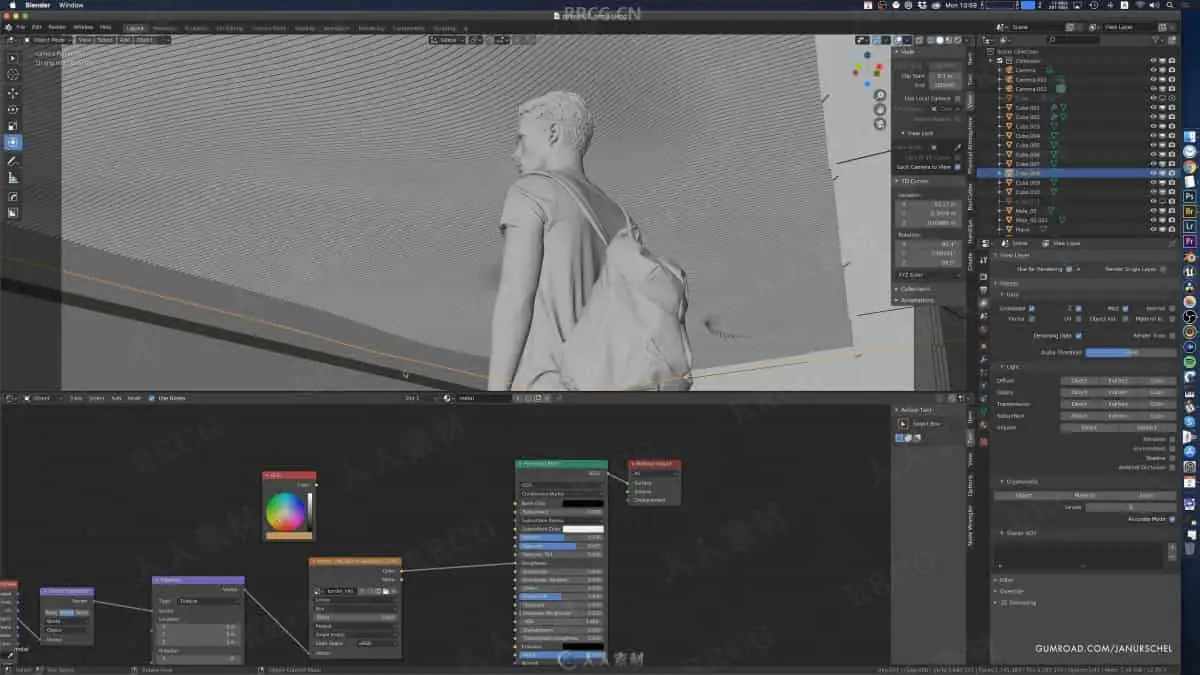Screen dimensions: 1200x675
Task: Open Spotify from the dock
Action: pos(1190,361)
